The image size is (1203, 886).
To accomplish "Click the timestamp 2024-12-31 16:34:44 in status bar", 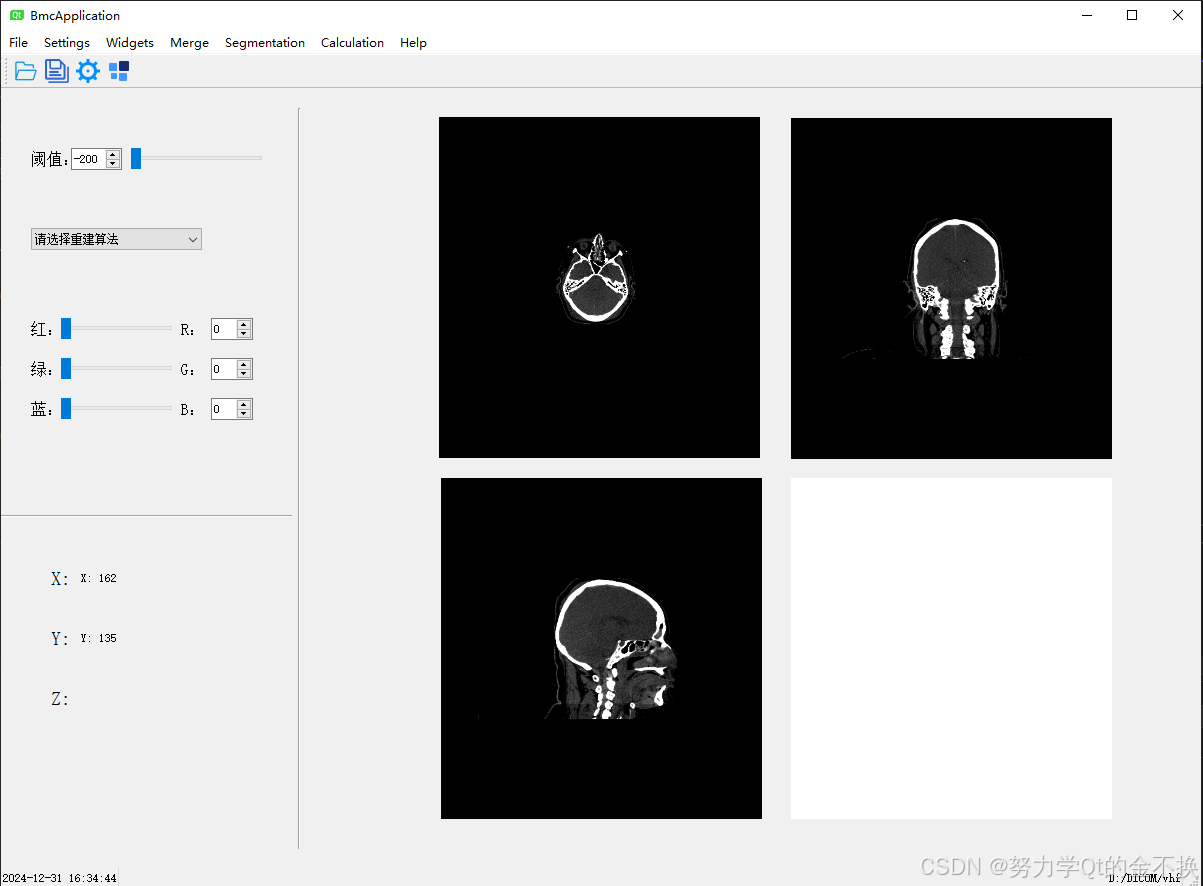I will point(59,878).
